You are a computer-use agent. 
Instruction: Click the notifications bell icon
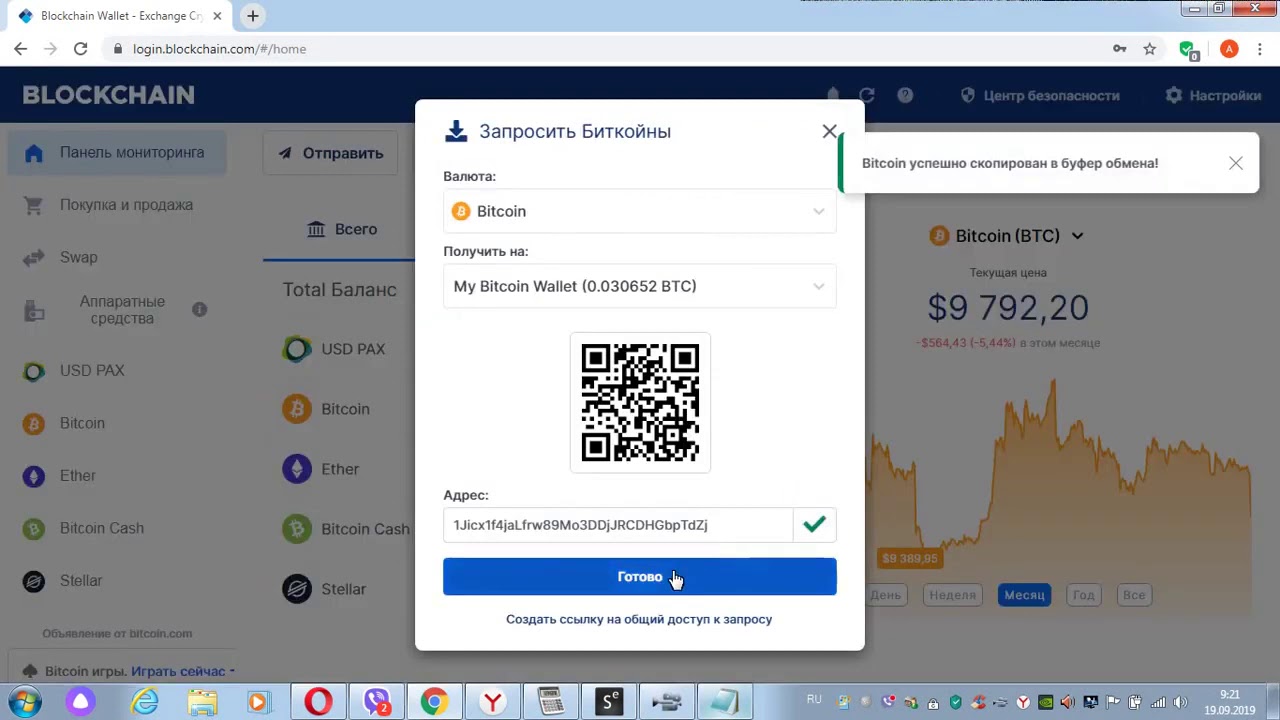833,95
